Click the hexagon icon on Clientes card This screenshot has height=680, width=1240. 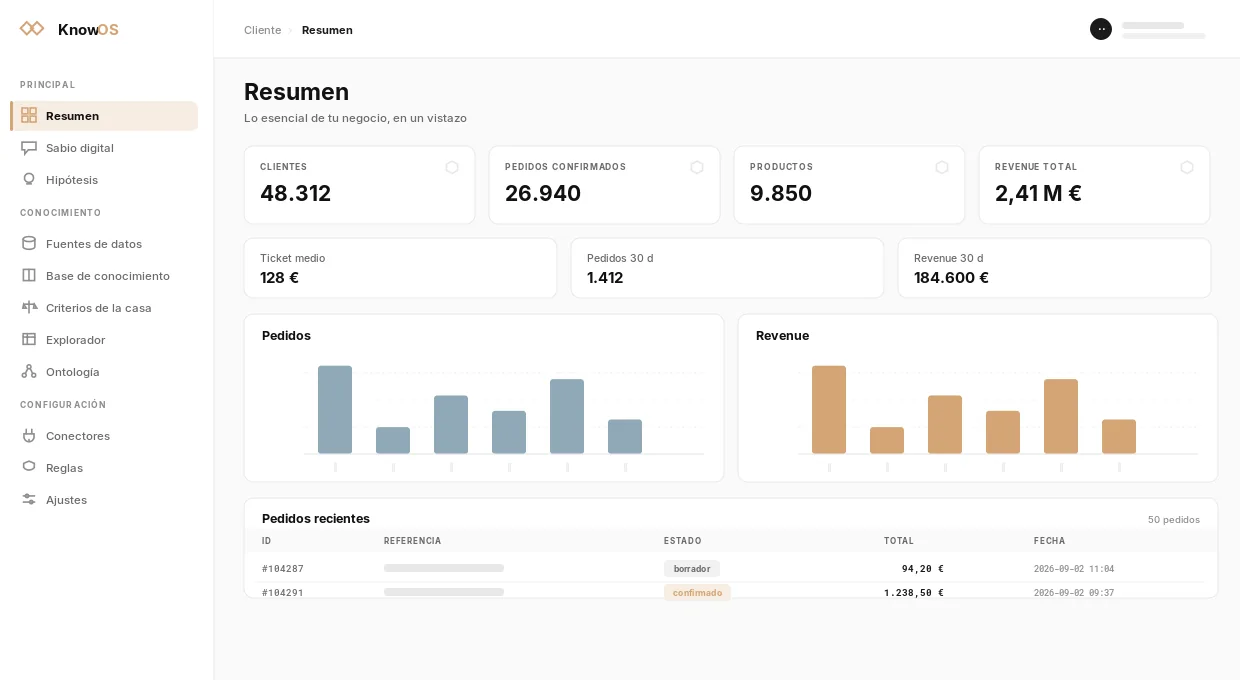point(452,167)
